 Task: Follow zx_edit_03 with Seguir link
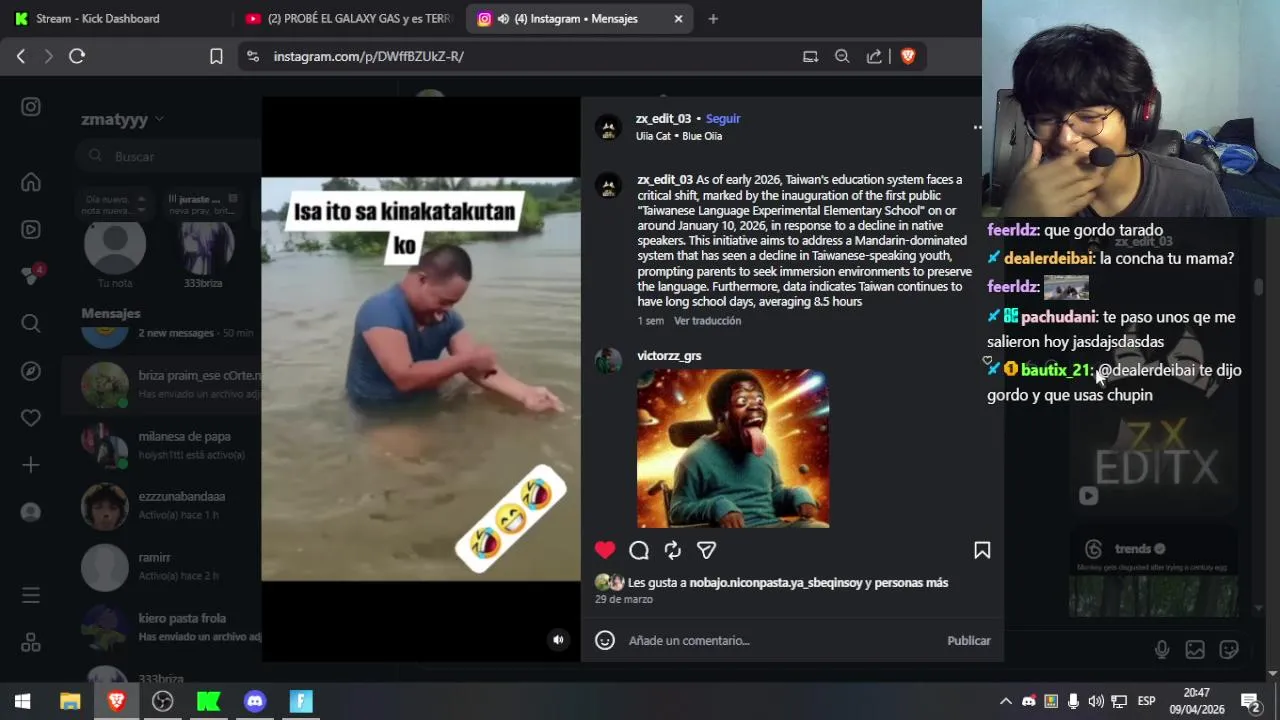(723, 118)
